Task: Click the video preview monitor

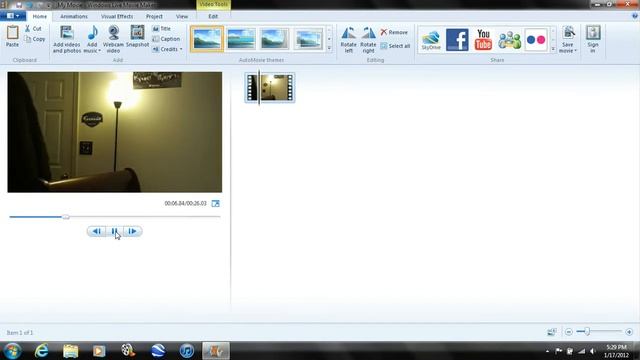Action: click(115, 132)
